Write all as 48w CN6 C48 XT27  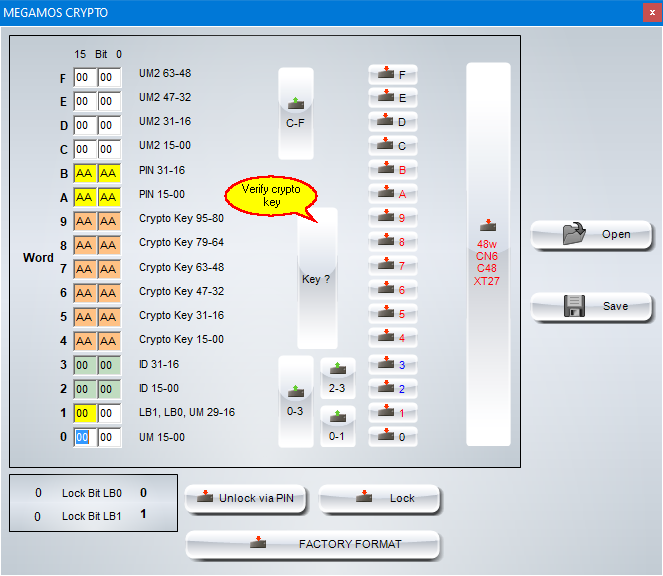pos(488,255)
